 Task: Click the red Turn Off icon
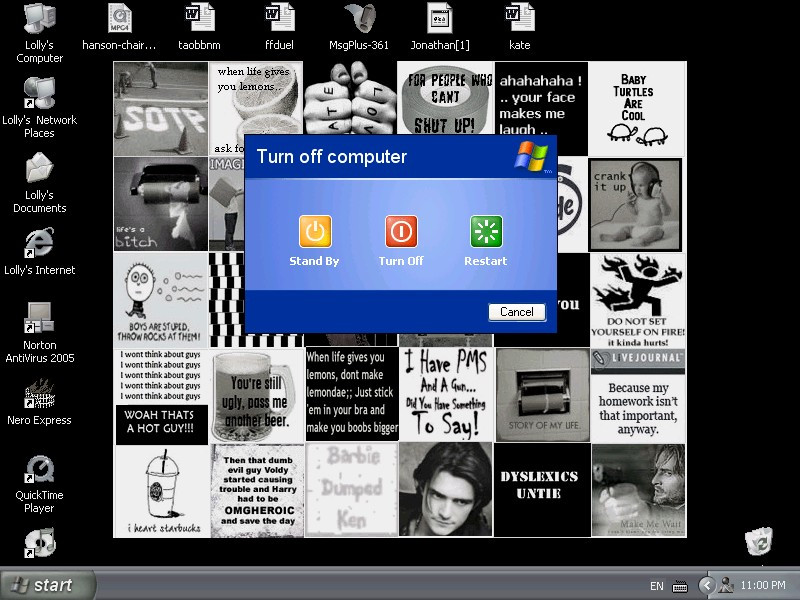pos(401,231)
